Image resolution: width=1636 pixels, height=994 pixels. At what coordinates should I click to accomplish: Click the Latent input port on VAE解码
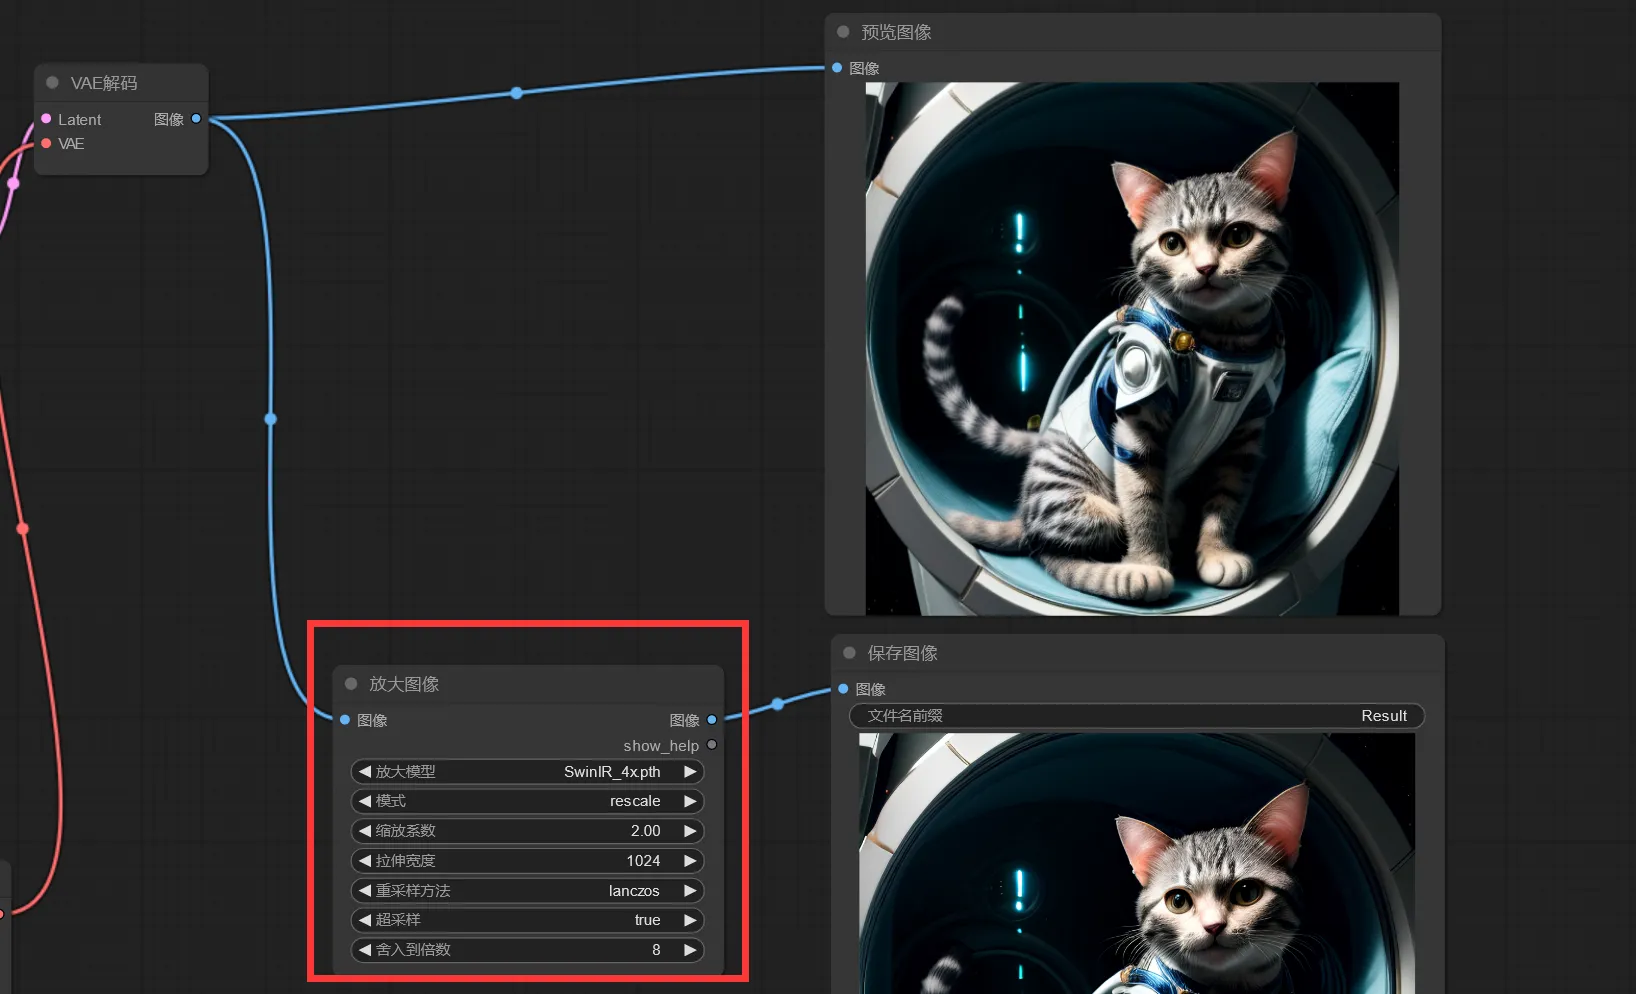[46, 119]
